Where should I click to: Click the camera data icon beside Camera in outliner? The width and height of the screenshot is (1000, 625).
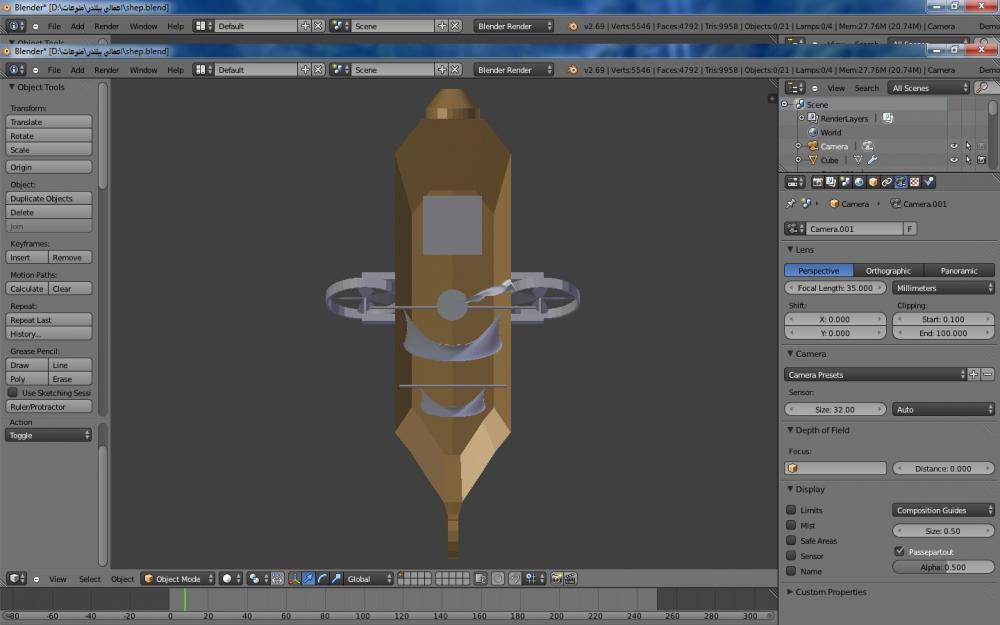(x=867, y=146)
